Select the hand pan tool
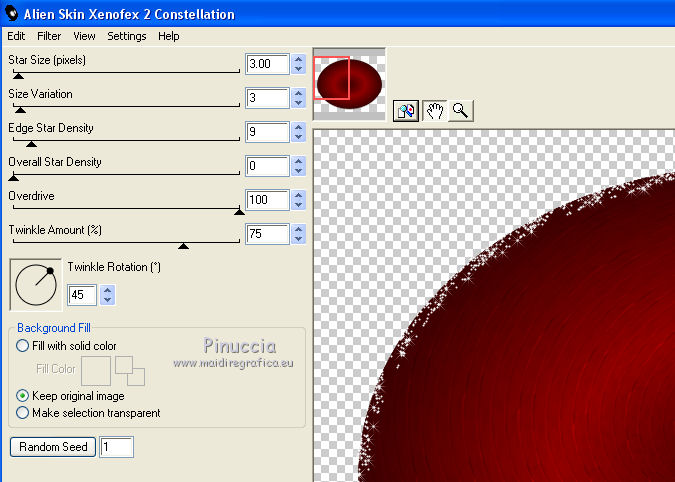 tap(434, 111)
